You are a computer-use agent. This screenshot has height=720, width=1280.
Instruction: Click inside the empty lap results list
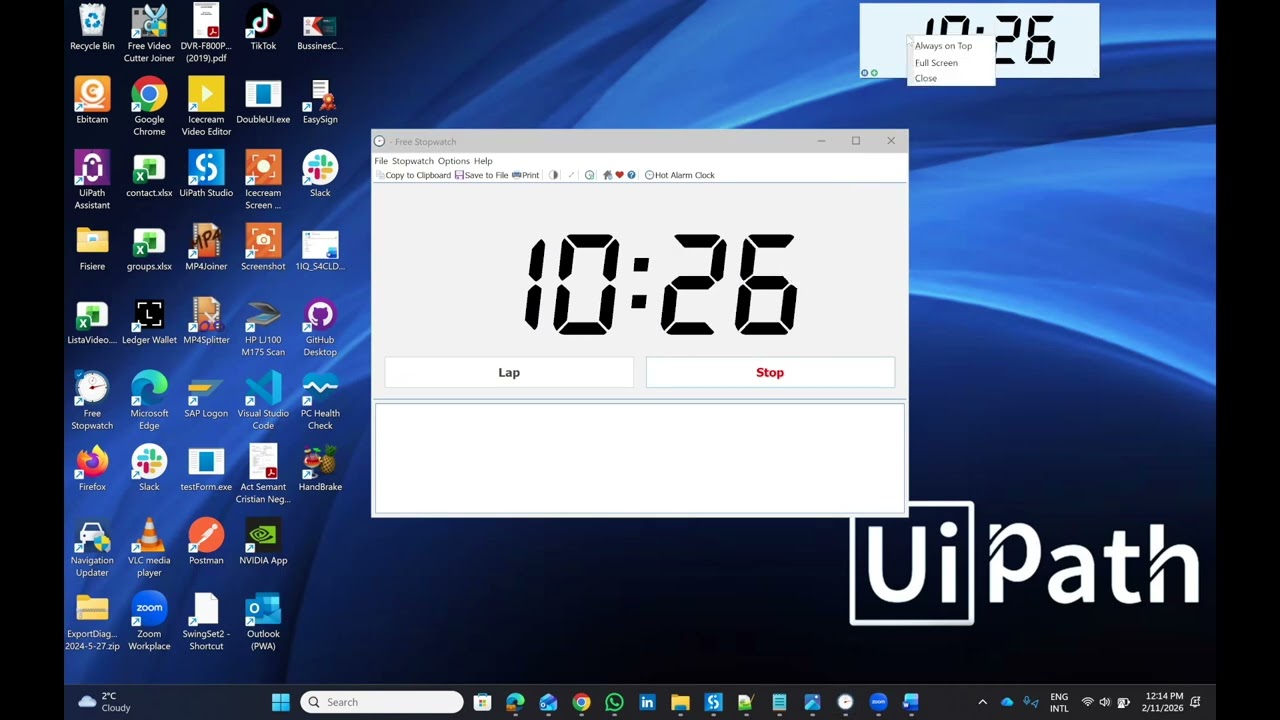[x=640, y=458]
